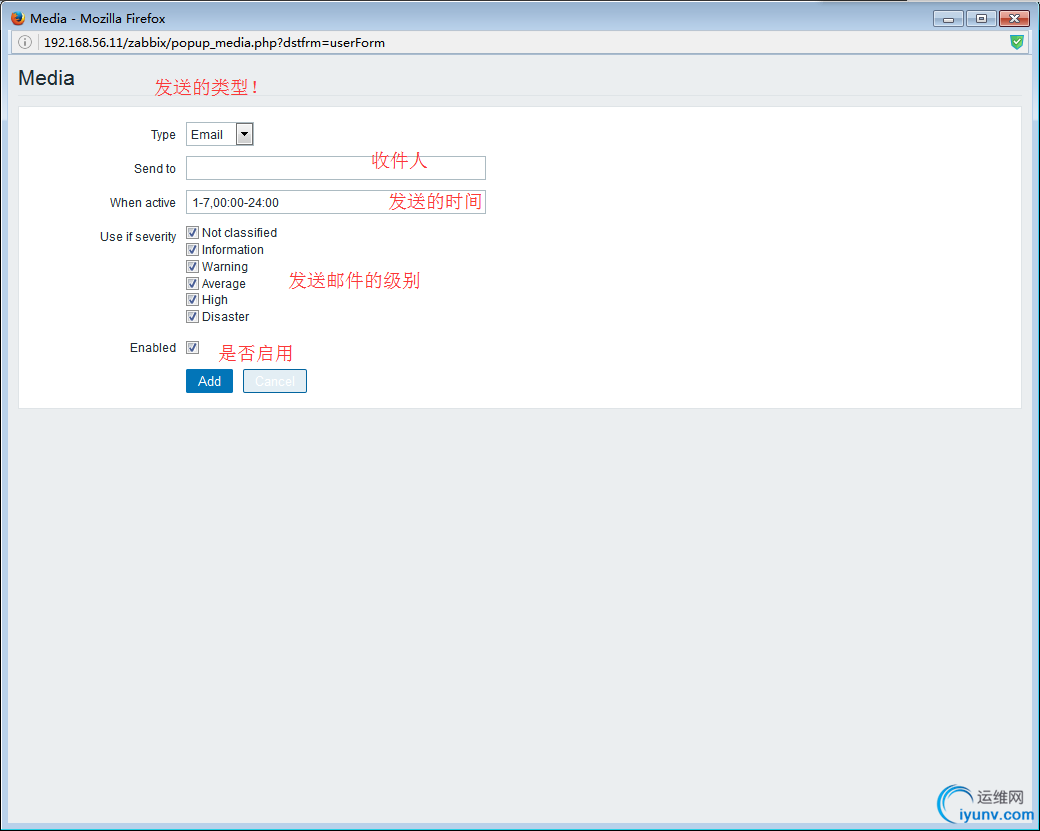Uncheck the Disaster severity checkbox
1040x831 pixels.
coord(192,317)
